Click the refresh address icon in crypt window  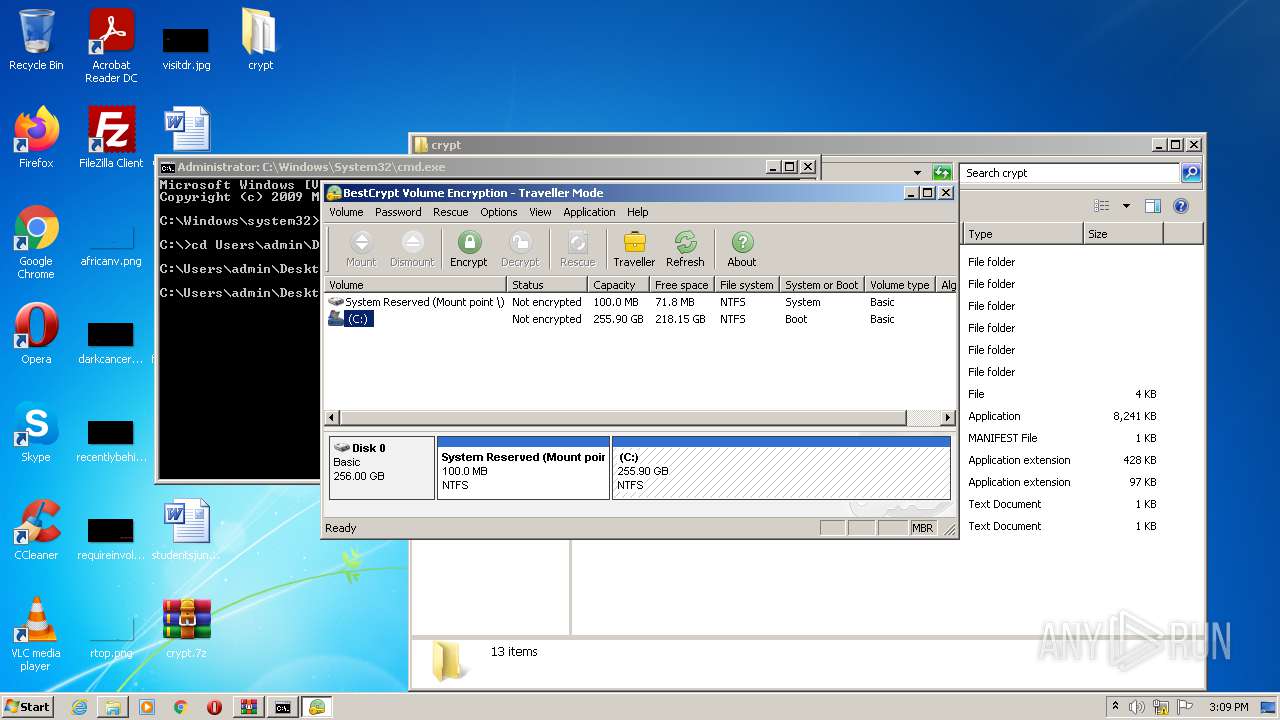[x=941, y=173]
